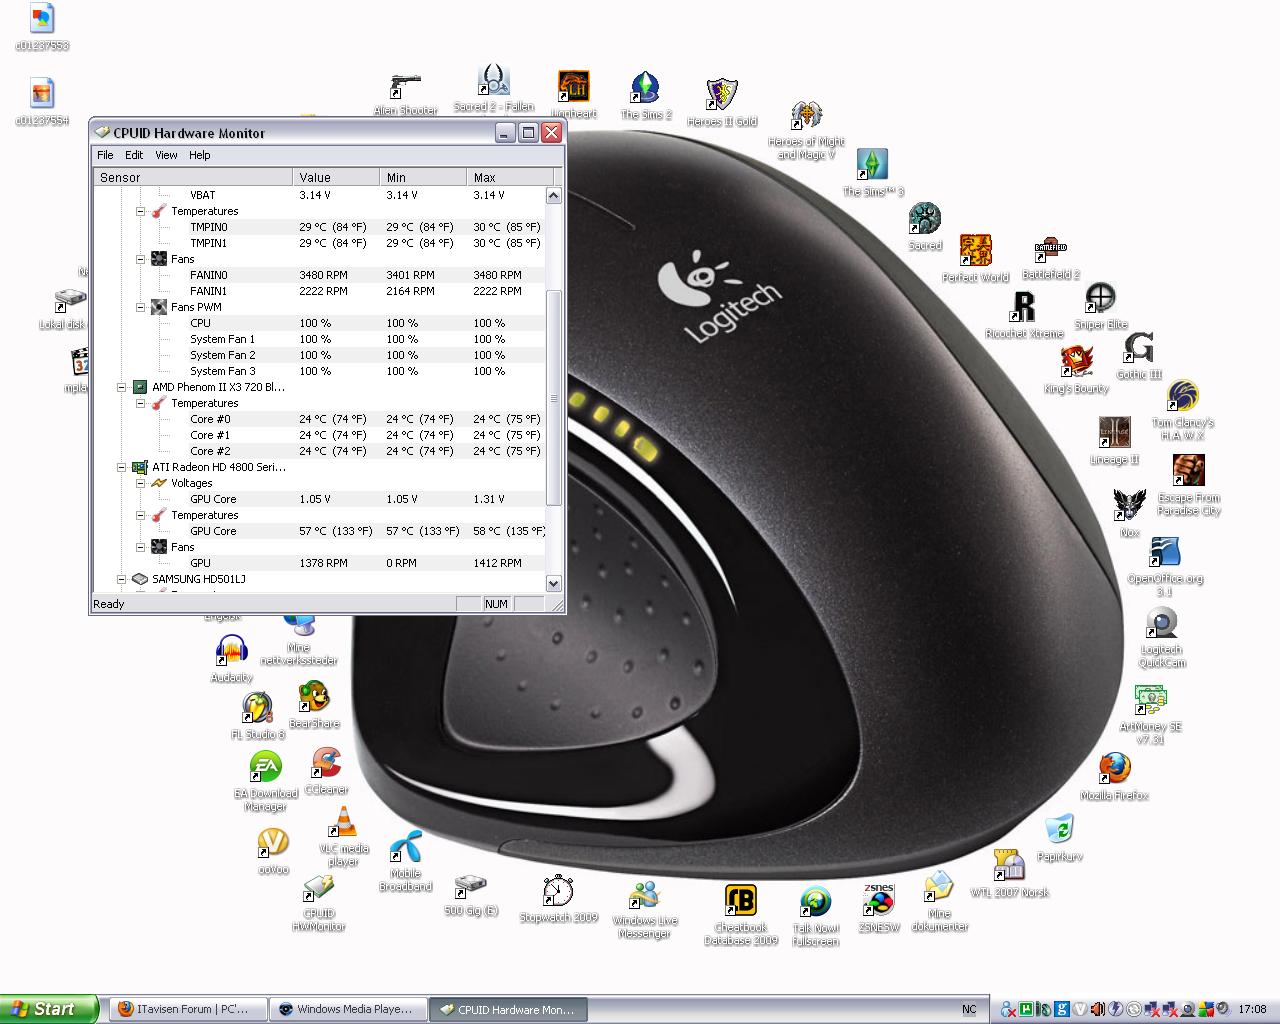Collapse the GPU Voltages tree node

point(141,483)
